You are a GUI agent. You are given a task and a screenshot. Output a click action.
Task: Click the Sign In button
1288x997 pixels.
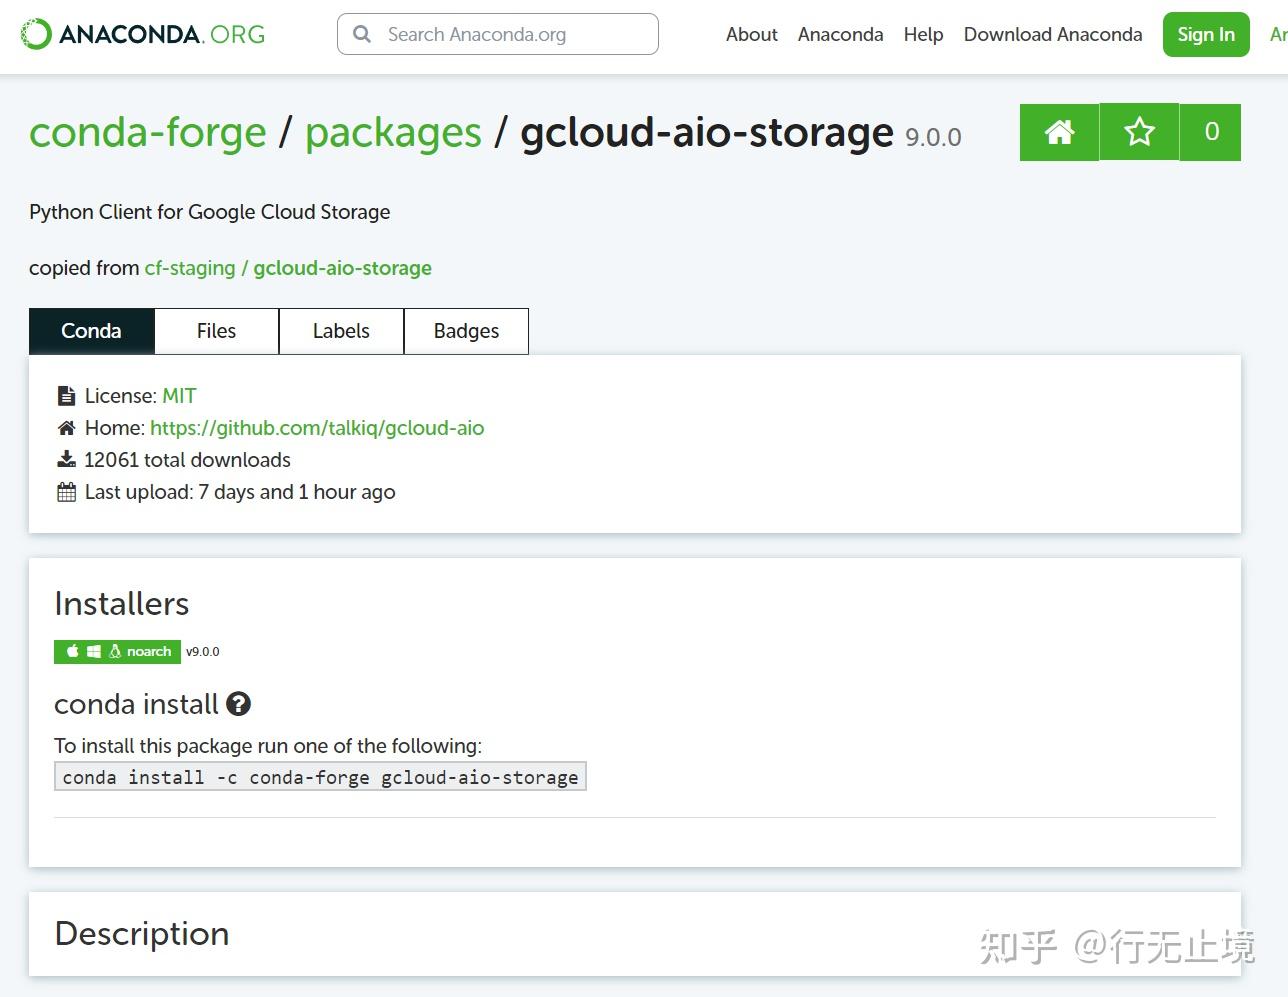pyautogui.click(x=1206, y=34)
